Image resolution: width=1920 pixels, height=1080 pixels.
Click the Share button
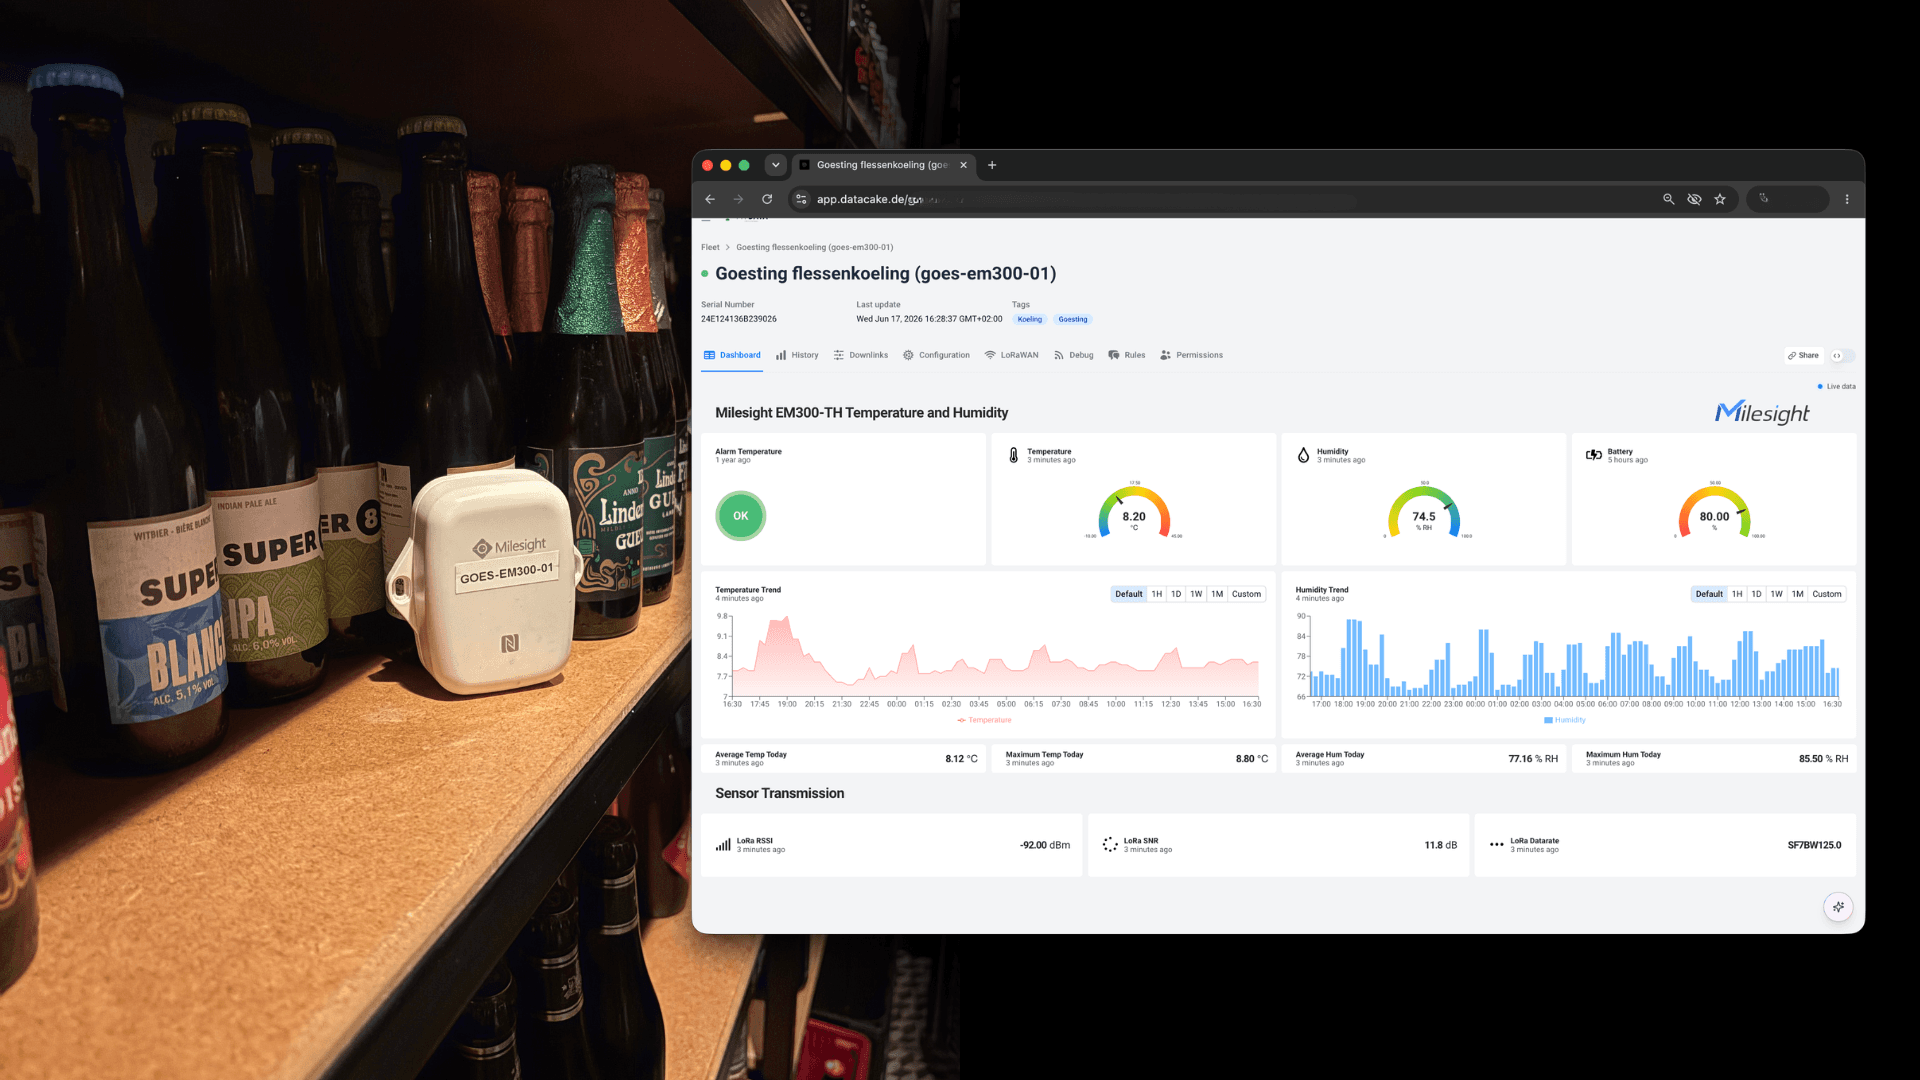tap(1804, 356)
